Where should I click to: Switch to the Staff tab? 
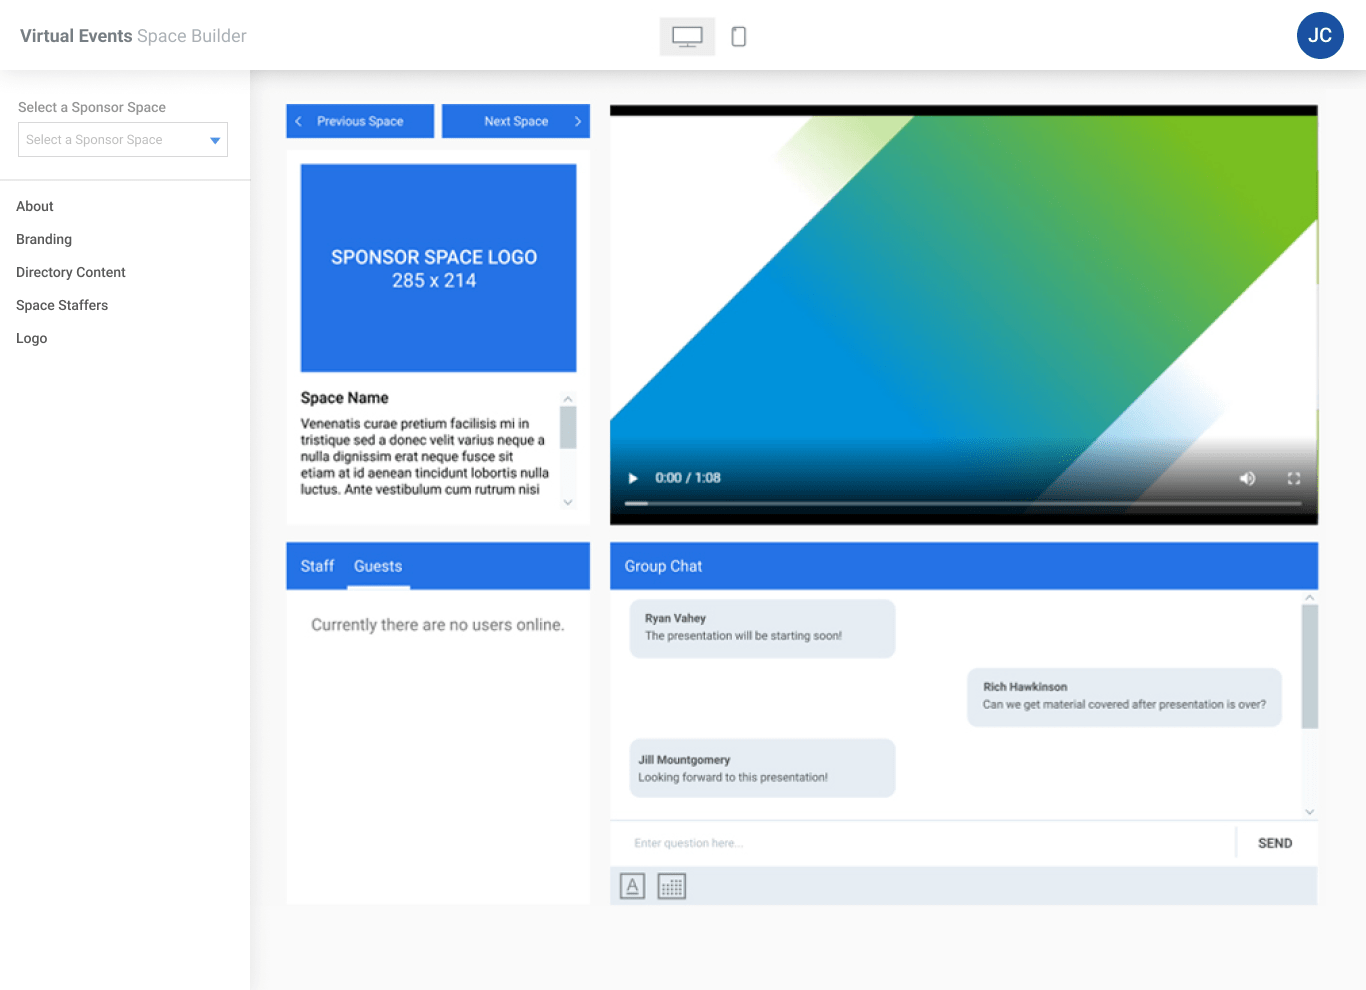[x=316, y=565]
